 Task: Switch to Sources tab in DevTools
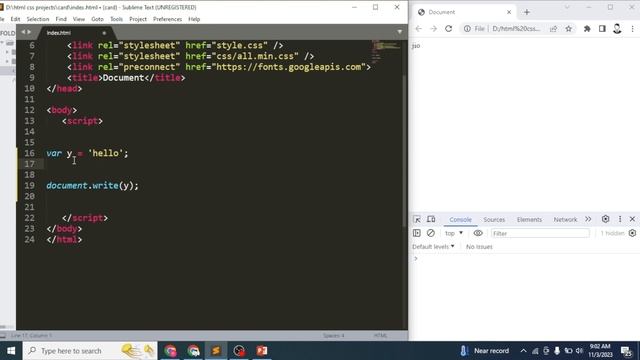coord(494,220)
